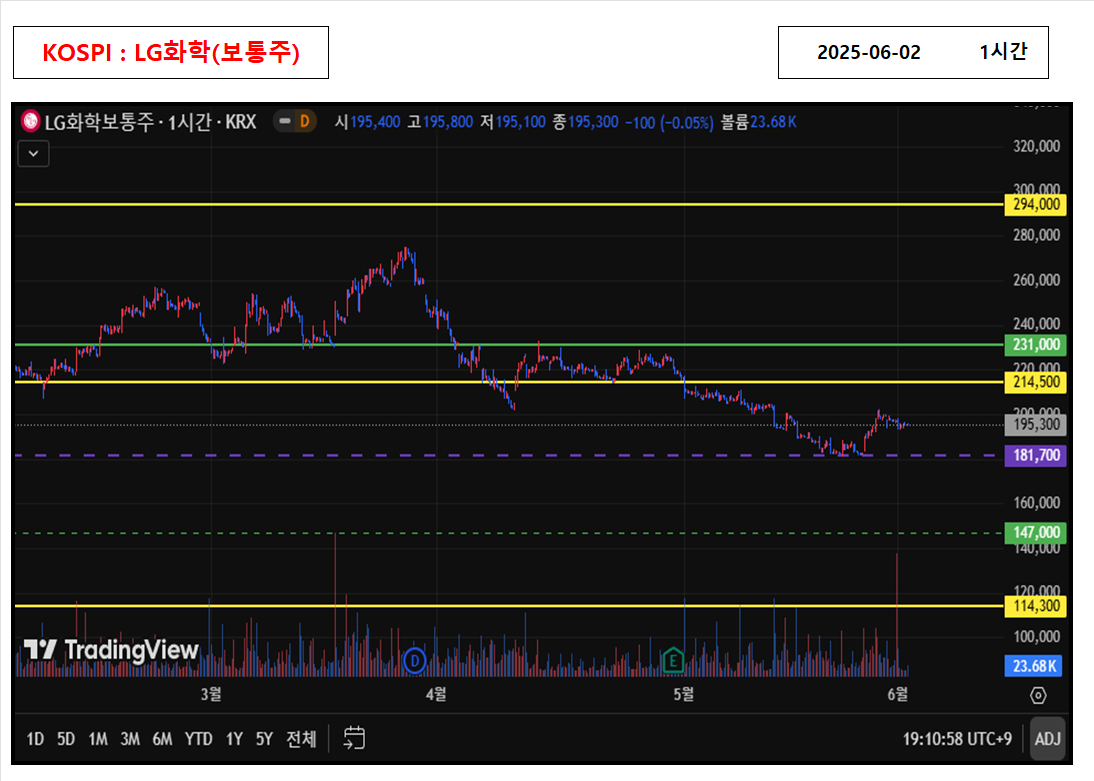
Task: Click the 160,000 price axis label
Action: pos(1036,503)
